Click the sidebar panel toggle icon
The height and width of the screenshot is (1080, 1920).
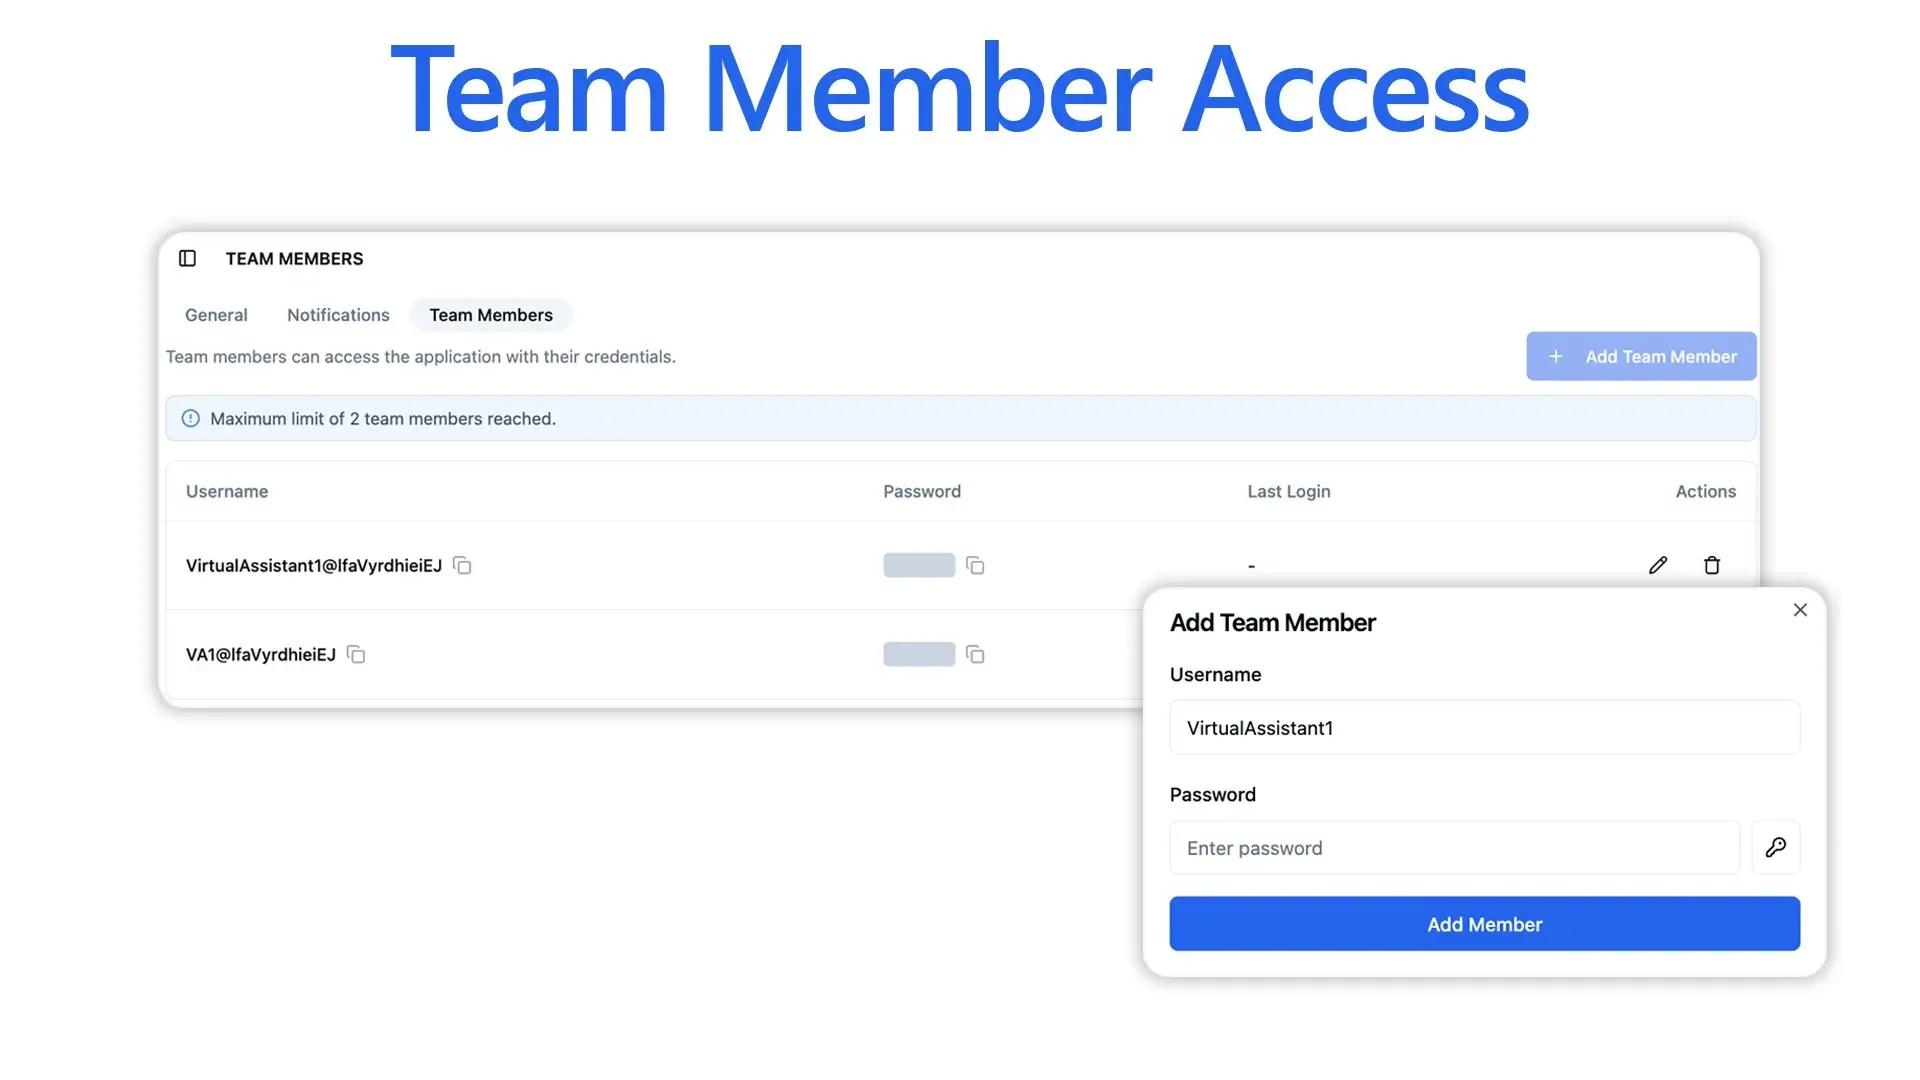pos(187,258)
